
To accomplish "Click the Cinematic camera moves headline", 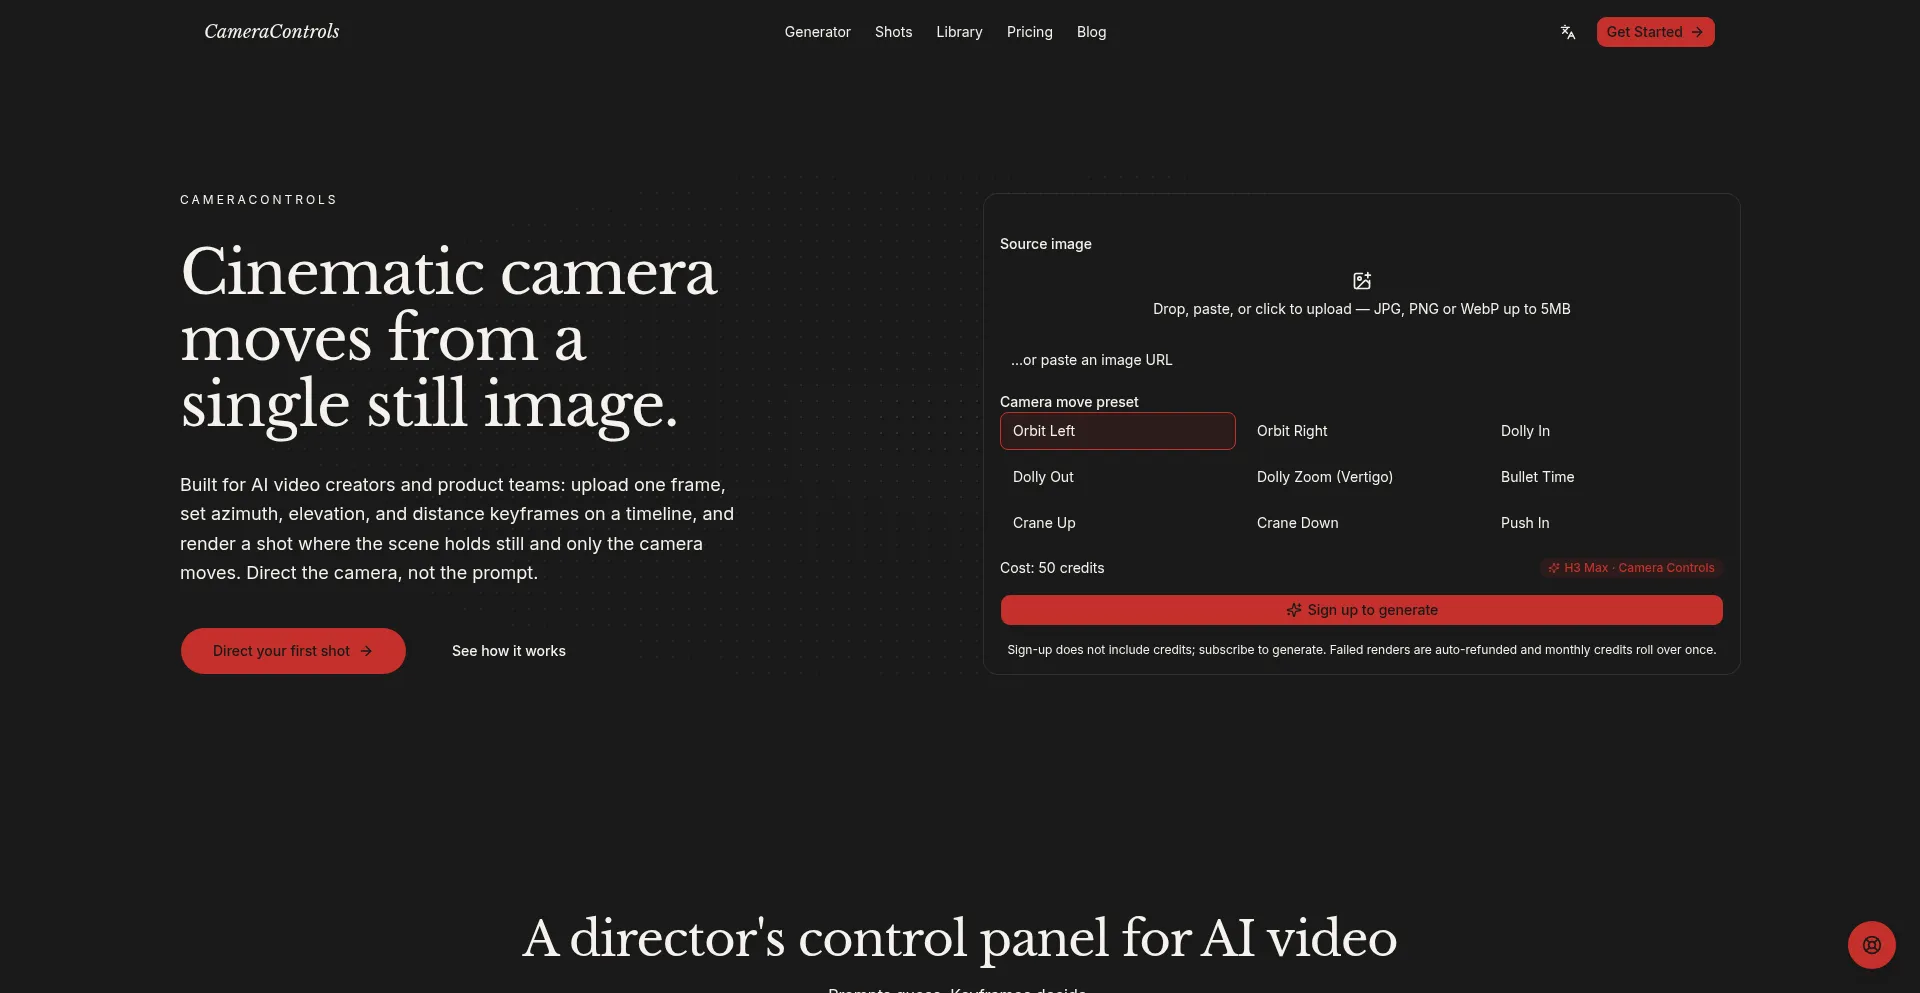I will [449, 339].
